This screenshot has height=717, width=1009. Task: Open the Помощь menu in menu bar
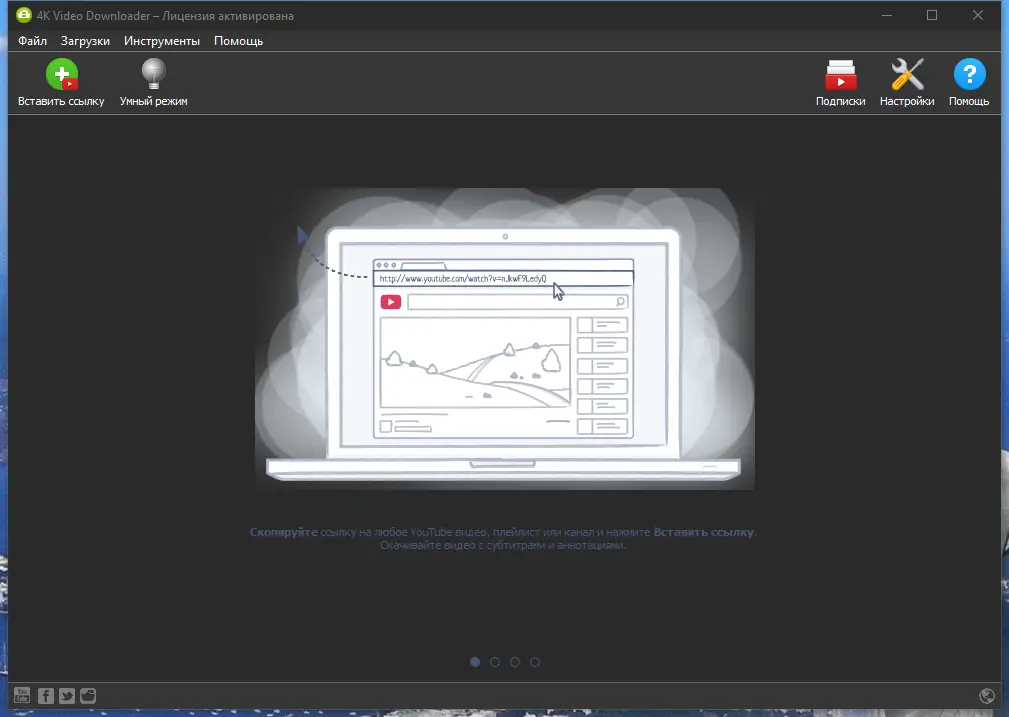pyautogui.click(x=238, y=41)
